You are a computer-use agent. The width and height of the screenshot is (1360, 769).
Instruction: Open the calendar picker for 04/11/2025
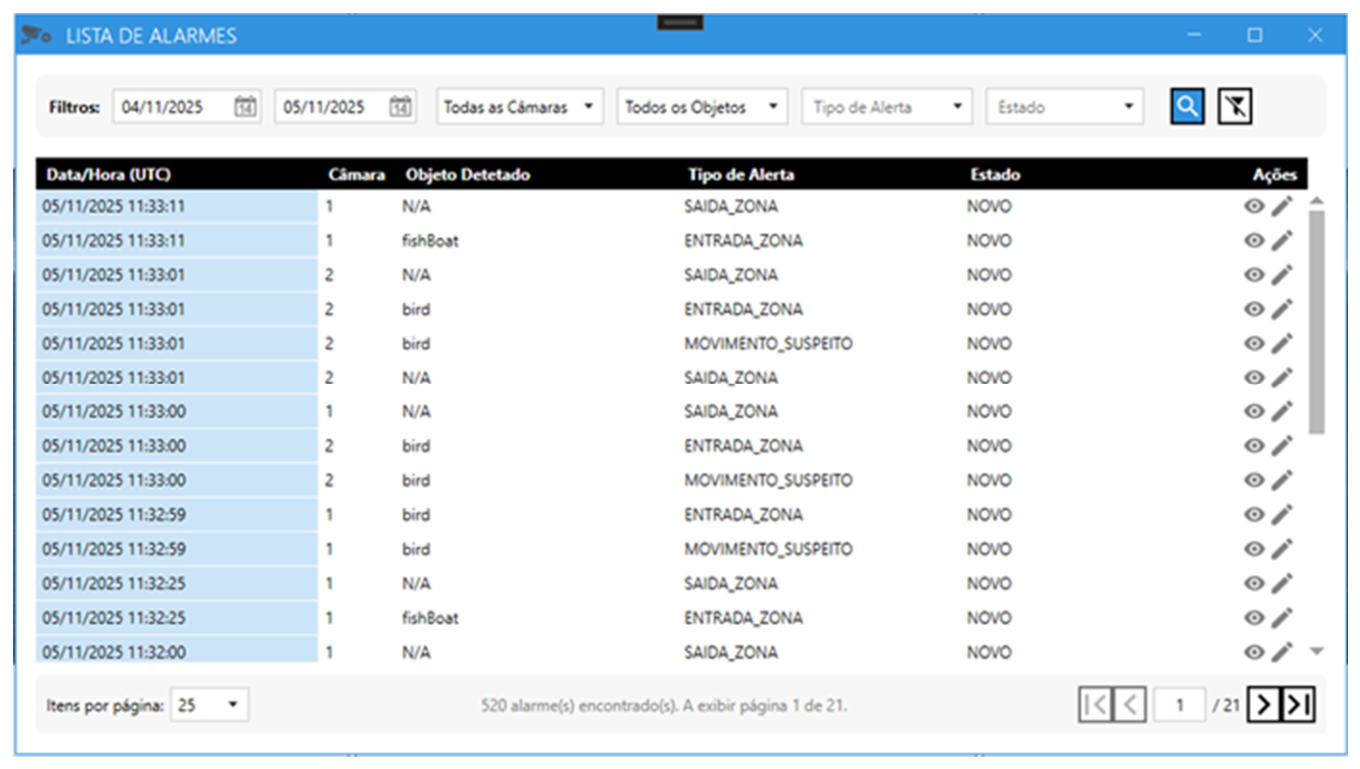tap(245, 106)
